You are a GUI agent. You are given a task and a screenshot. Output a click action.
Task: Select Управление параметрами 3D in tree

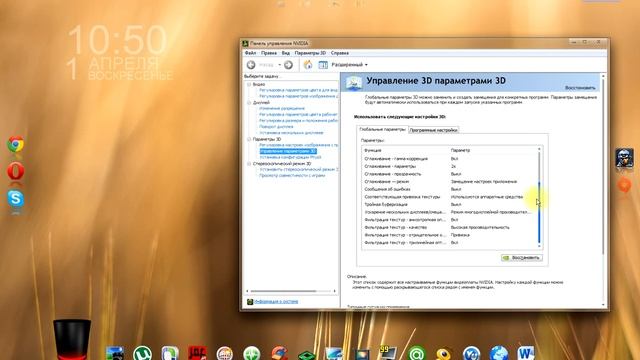click(x=288, y=151)
